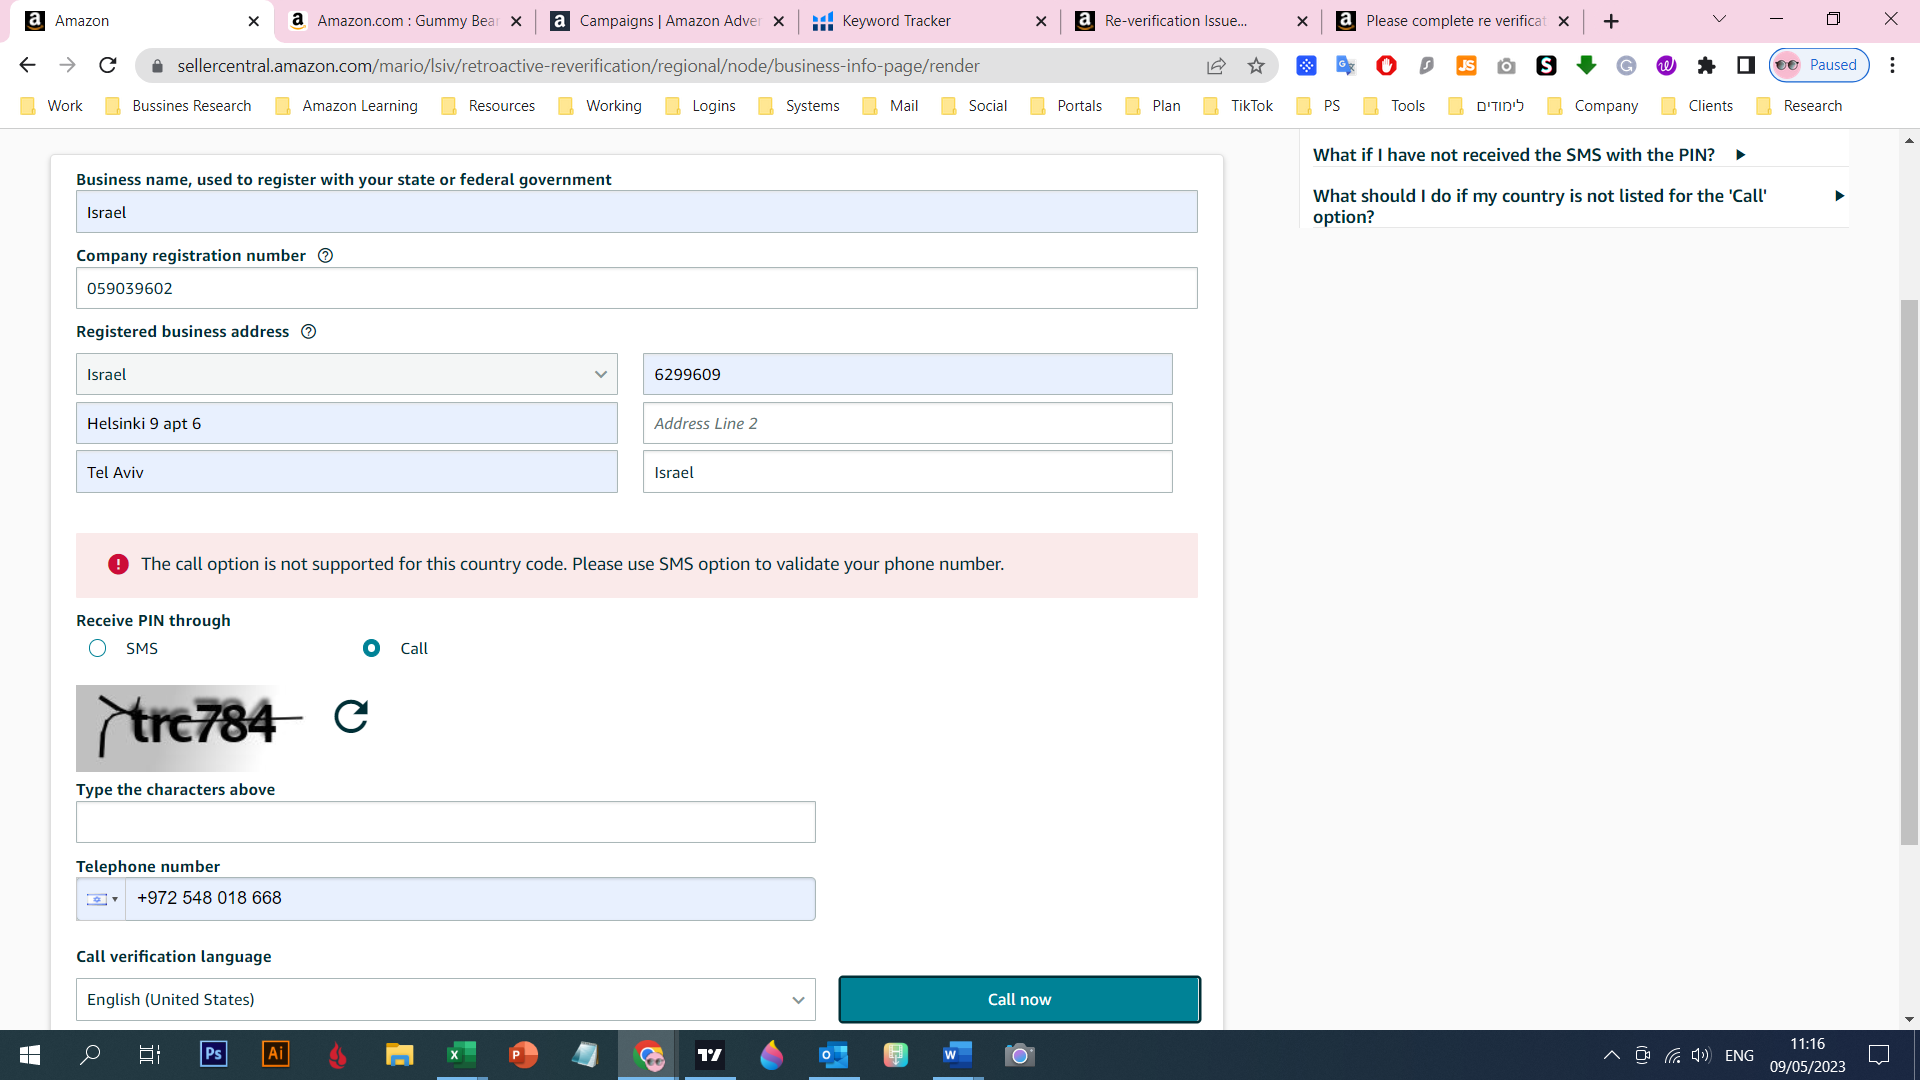This screenshot has width=1920, height=1080.
Task: Click the Company registration number field
Action: click(x=636, y=288)
